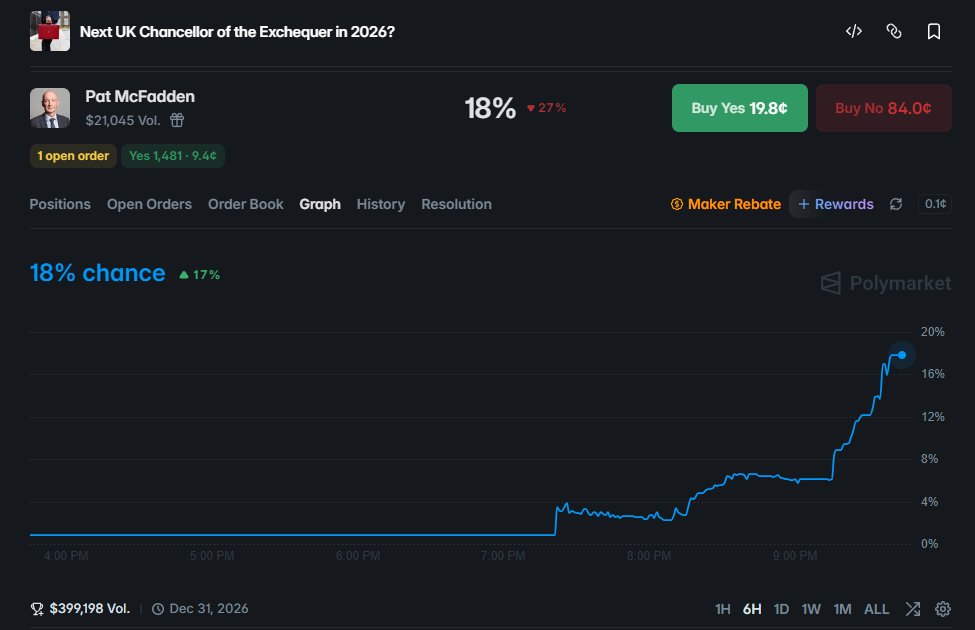Open the embed code icon
This screenshot has height=630, width=975.
coord(854,31)
